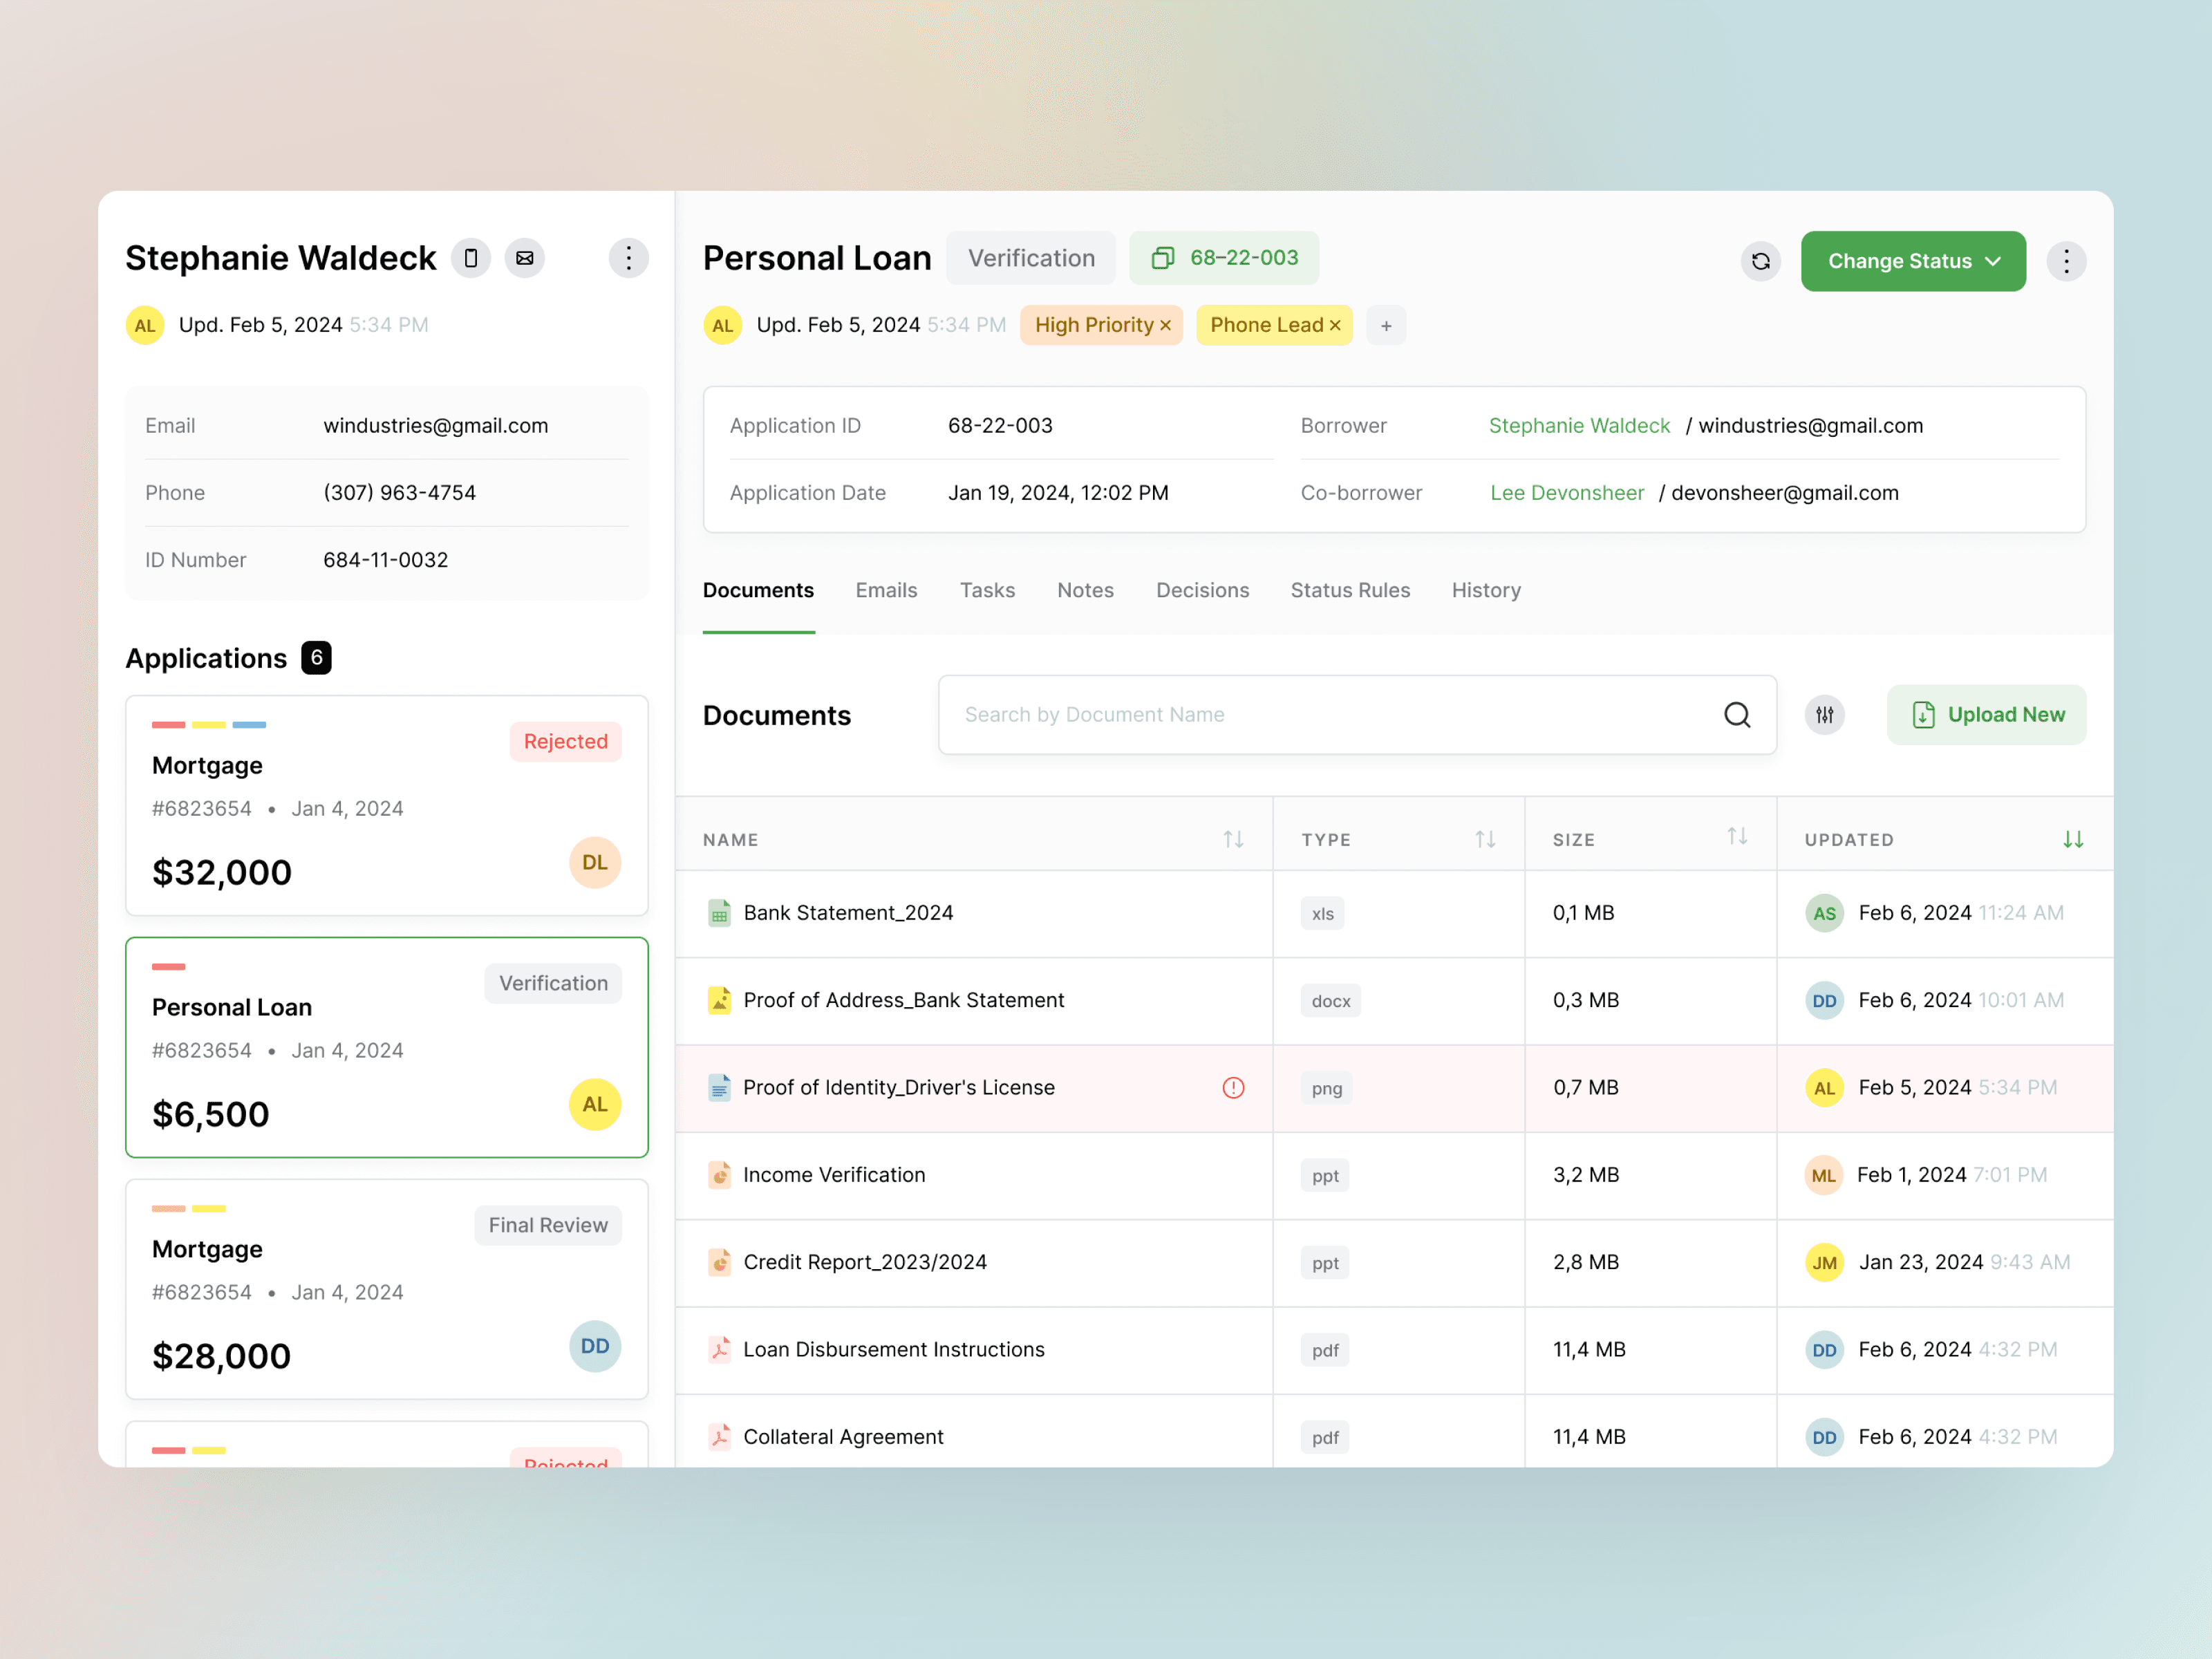Click the search magnifier icon
Screen dimensions: 2212x1659
point(1737,715)
